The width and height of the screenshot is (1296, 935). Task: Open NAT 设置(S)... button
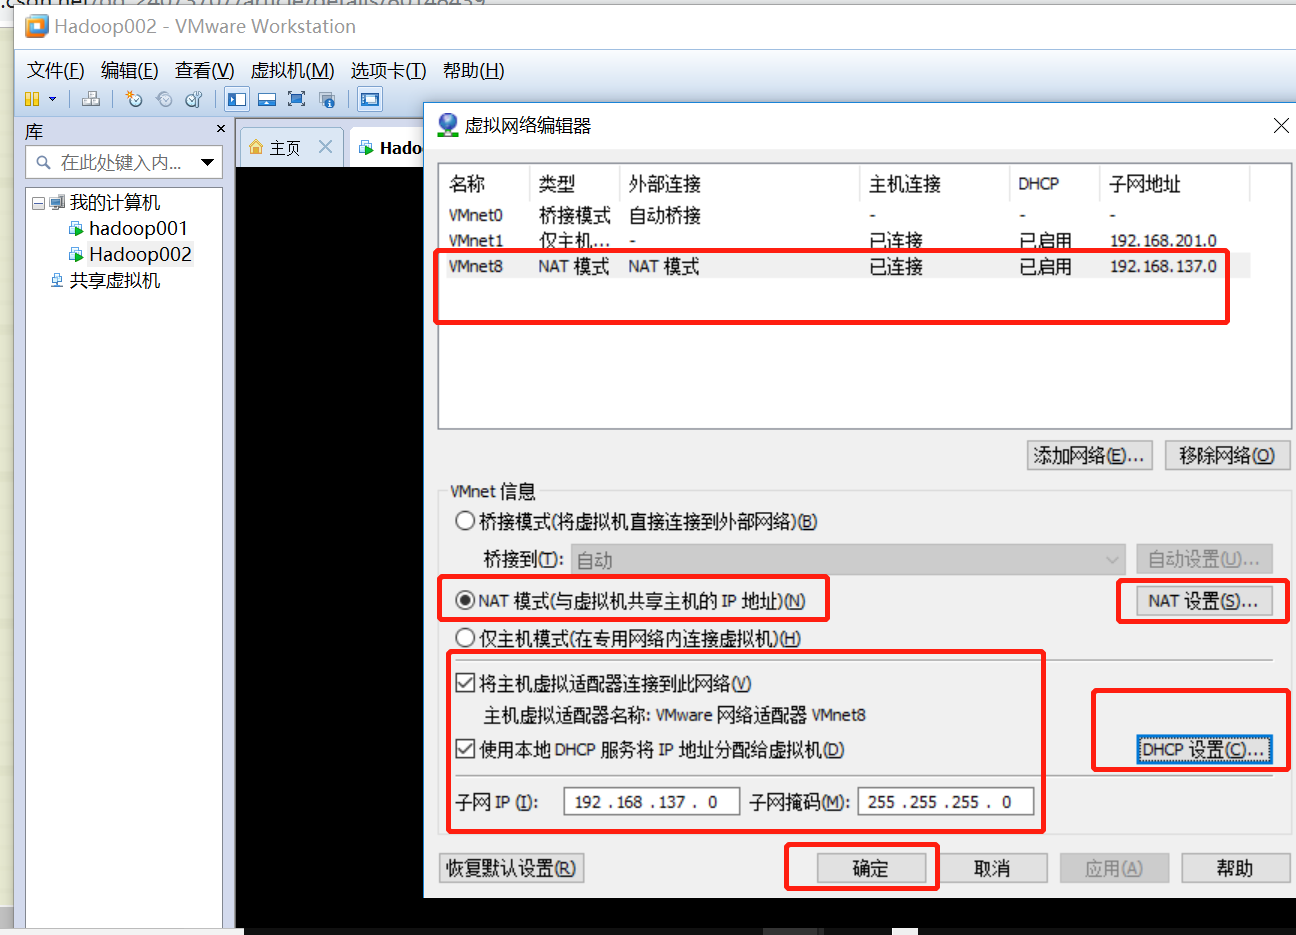pyautogui.click(x=1204, y=600)
